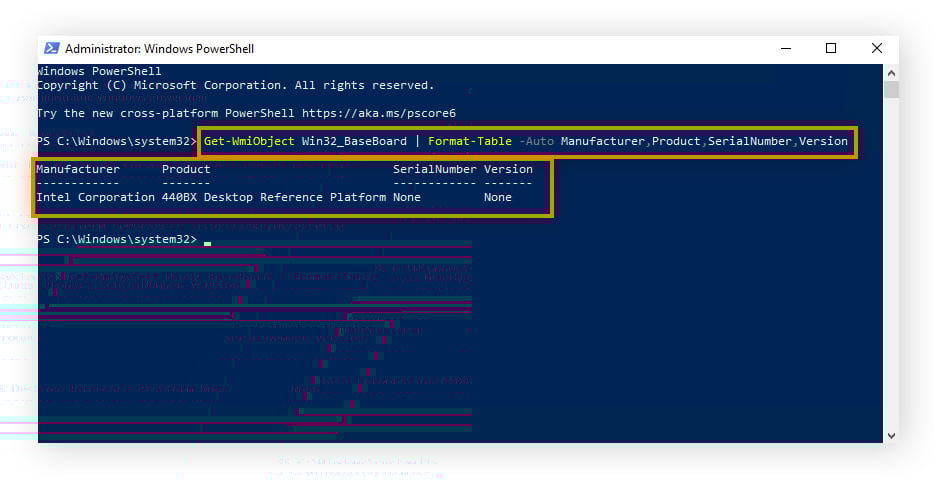Click the scrollbar up arrow
The width and height of the screenshot is (935, 485).
tap(891, 72)
